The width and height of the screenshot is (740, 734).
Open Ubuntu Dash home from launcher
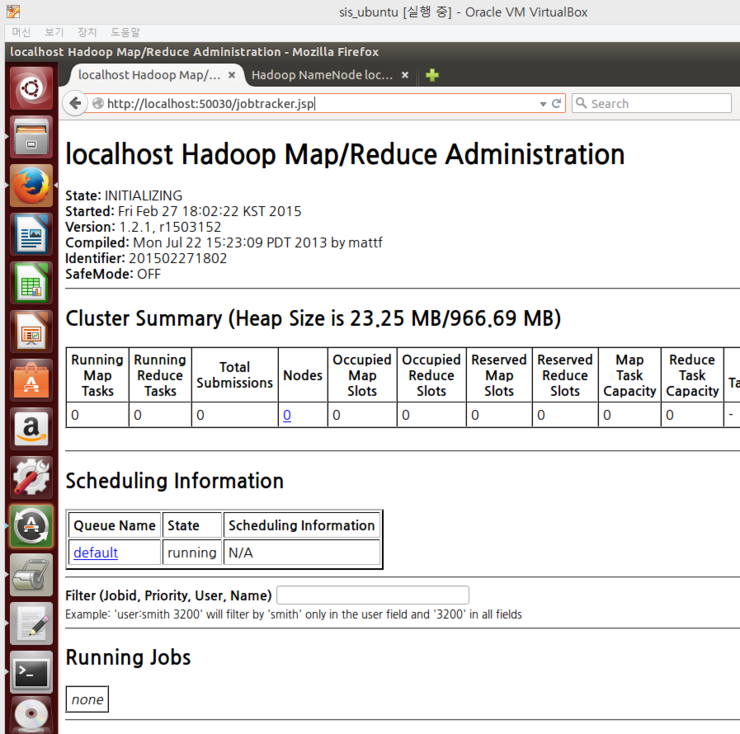click(31, 88)
